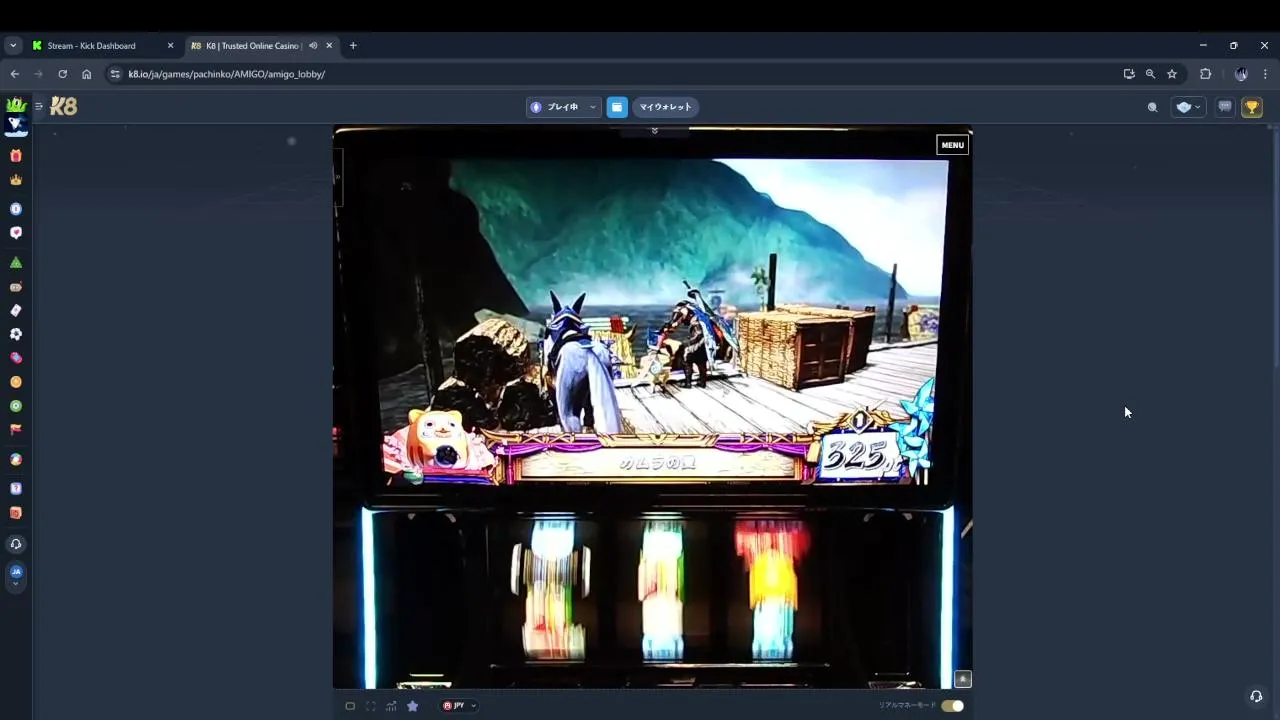Open the language selector JA in sidebar
The height and width of the screenshot is (720, 1280).
click(x=16, y=575)
